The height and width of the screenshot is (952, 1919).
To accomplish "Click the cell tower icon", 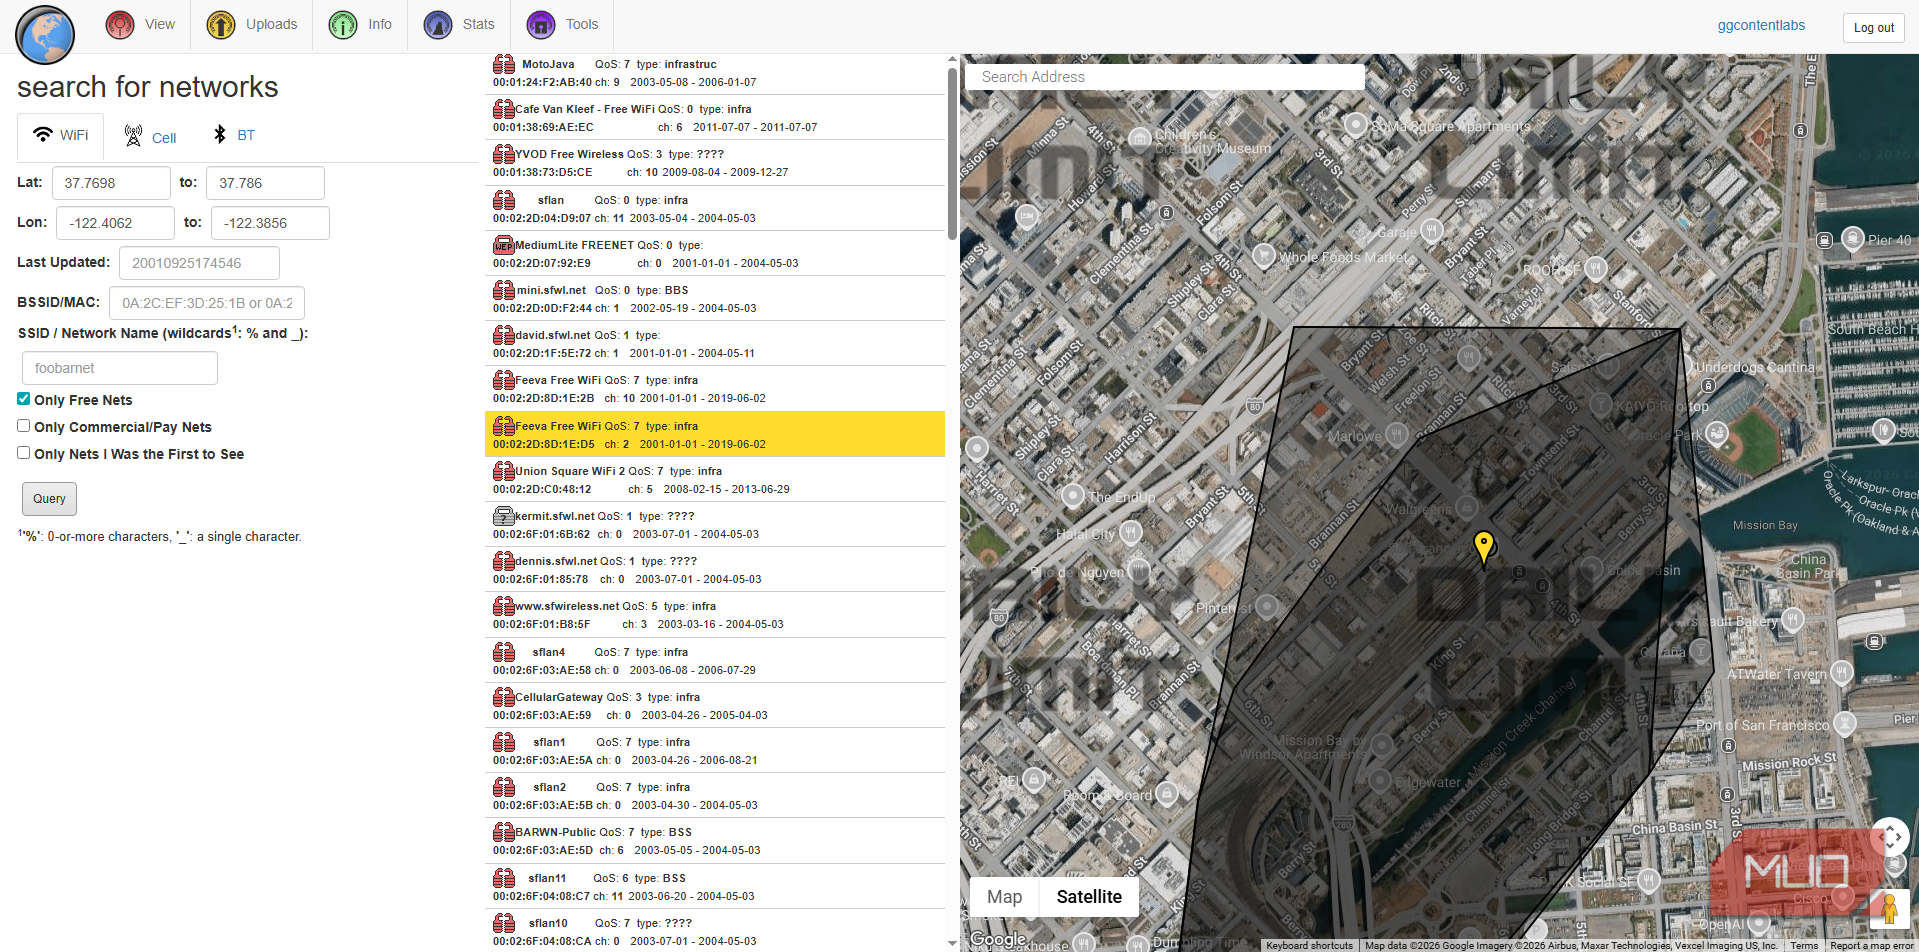I will 133,136.
